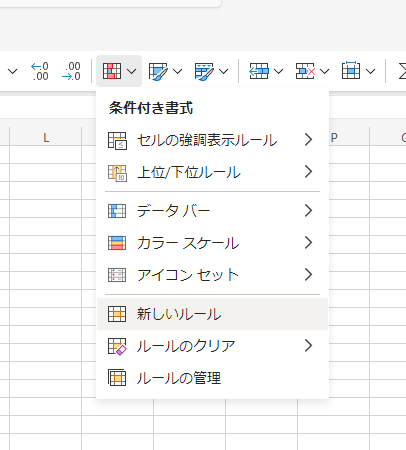Expand arrow beside データ バー
This screenshot has width=406, height=450.
click(308, 210)
